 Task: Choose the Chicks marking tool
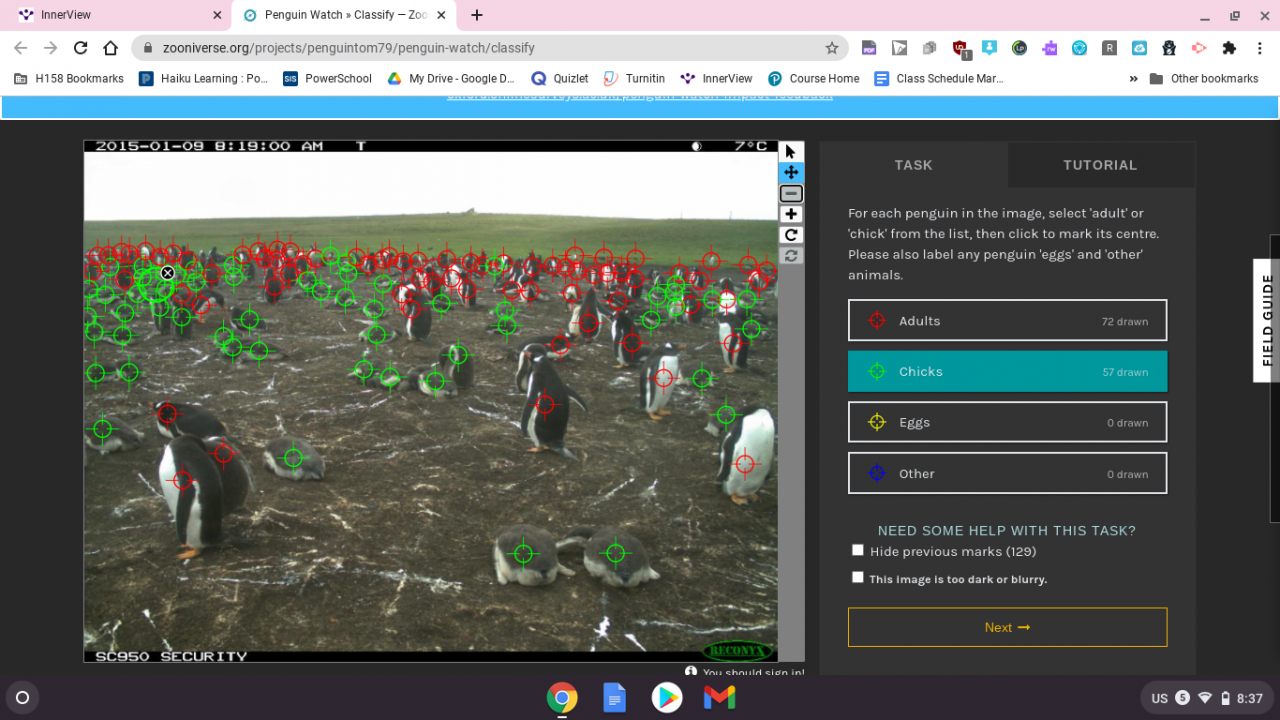1007,371
